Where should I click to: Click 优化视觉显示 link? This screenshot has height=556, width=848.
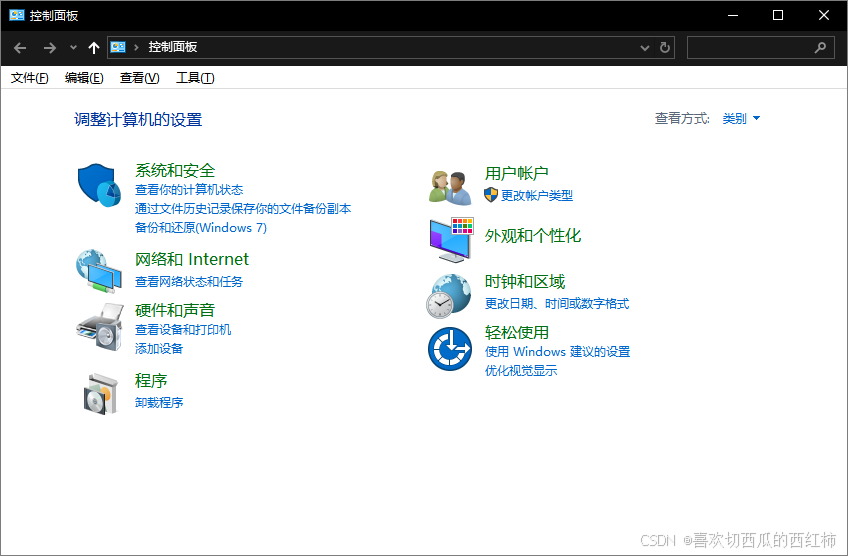[x=521, y=370]
